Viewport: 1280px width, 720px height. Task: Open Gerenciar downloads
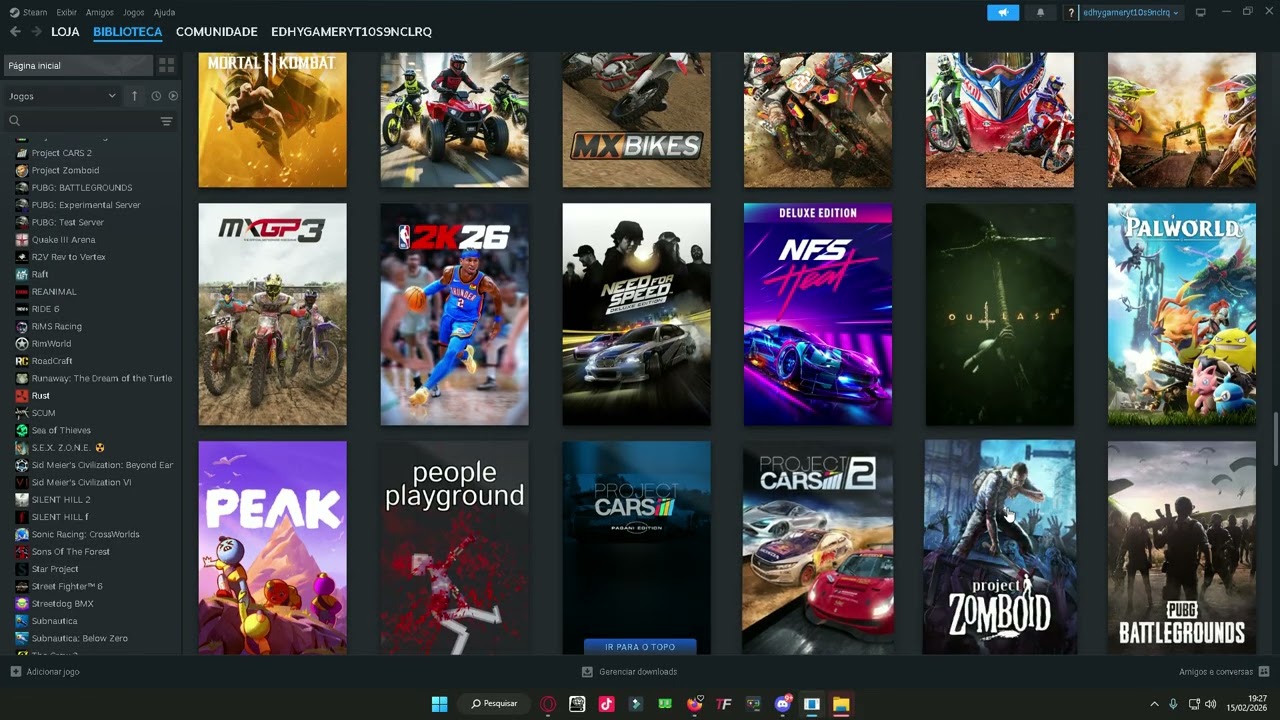click(630, 672)
